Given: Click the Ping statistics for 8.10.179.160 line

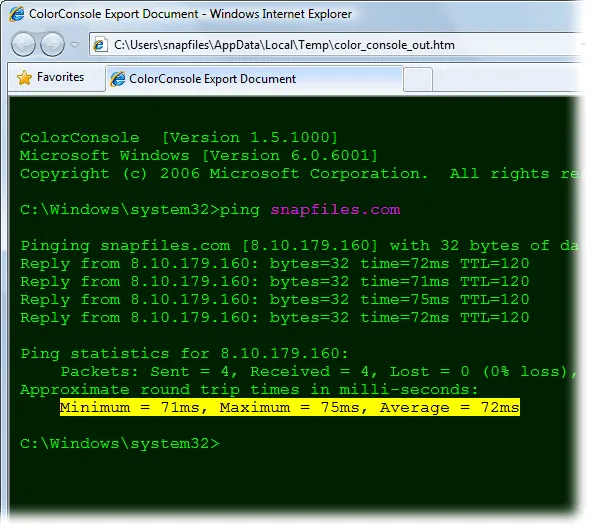Looking at the screenshot, I should tap(184, 353).
